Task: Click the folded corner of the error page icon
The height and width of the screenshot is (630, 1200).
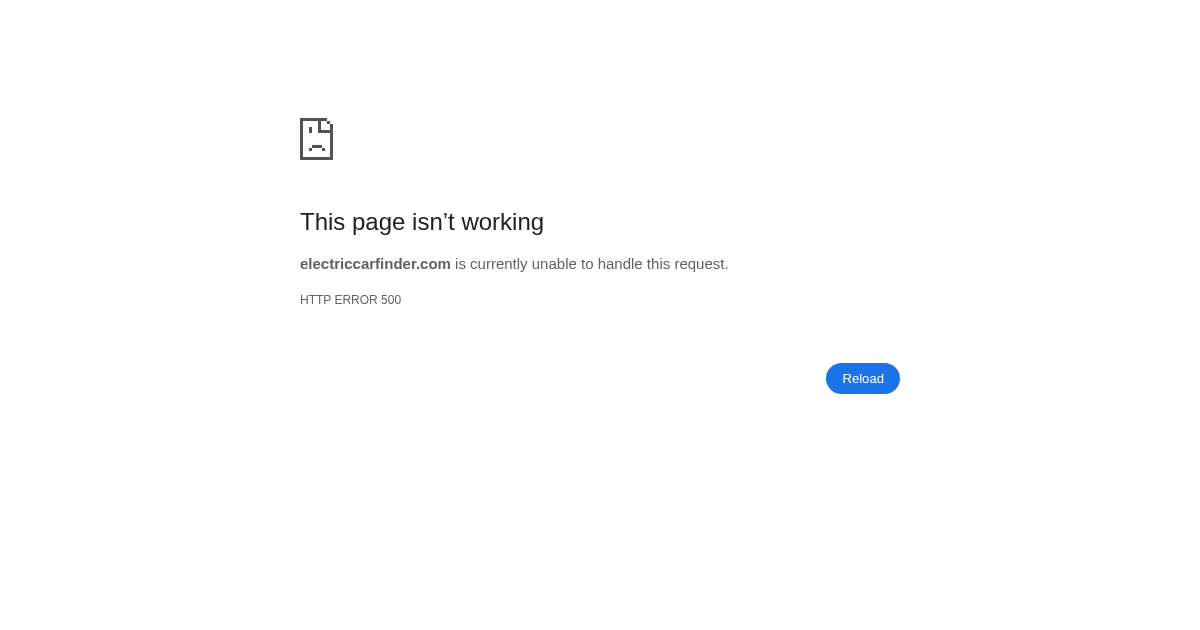Action: [326, 125]
